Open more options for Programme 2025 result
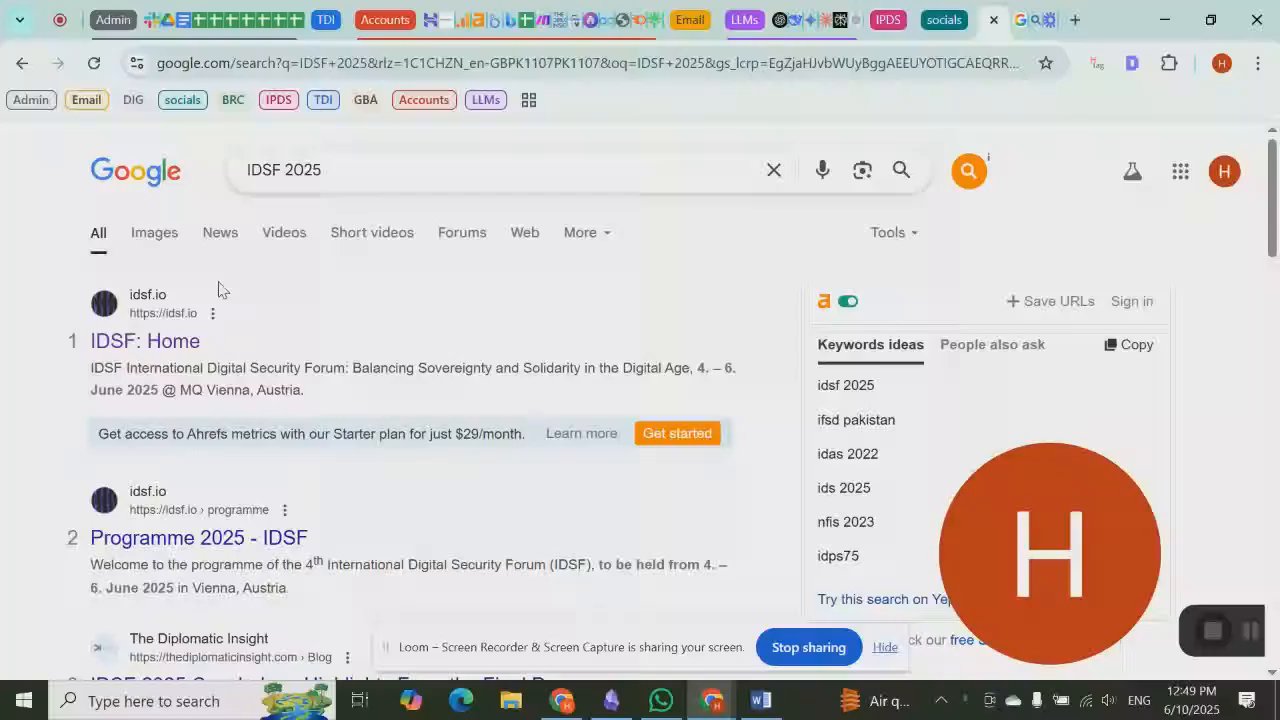1280x720 pixels. tap(284, 510)
